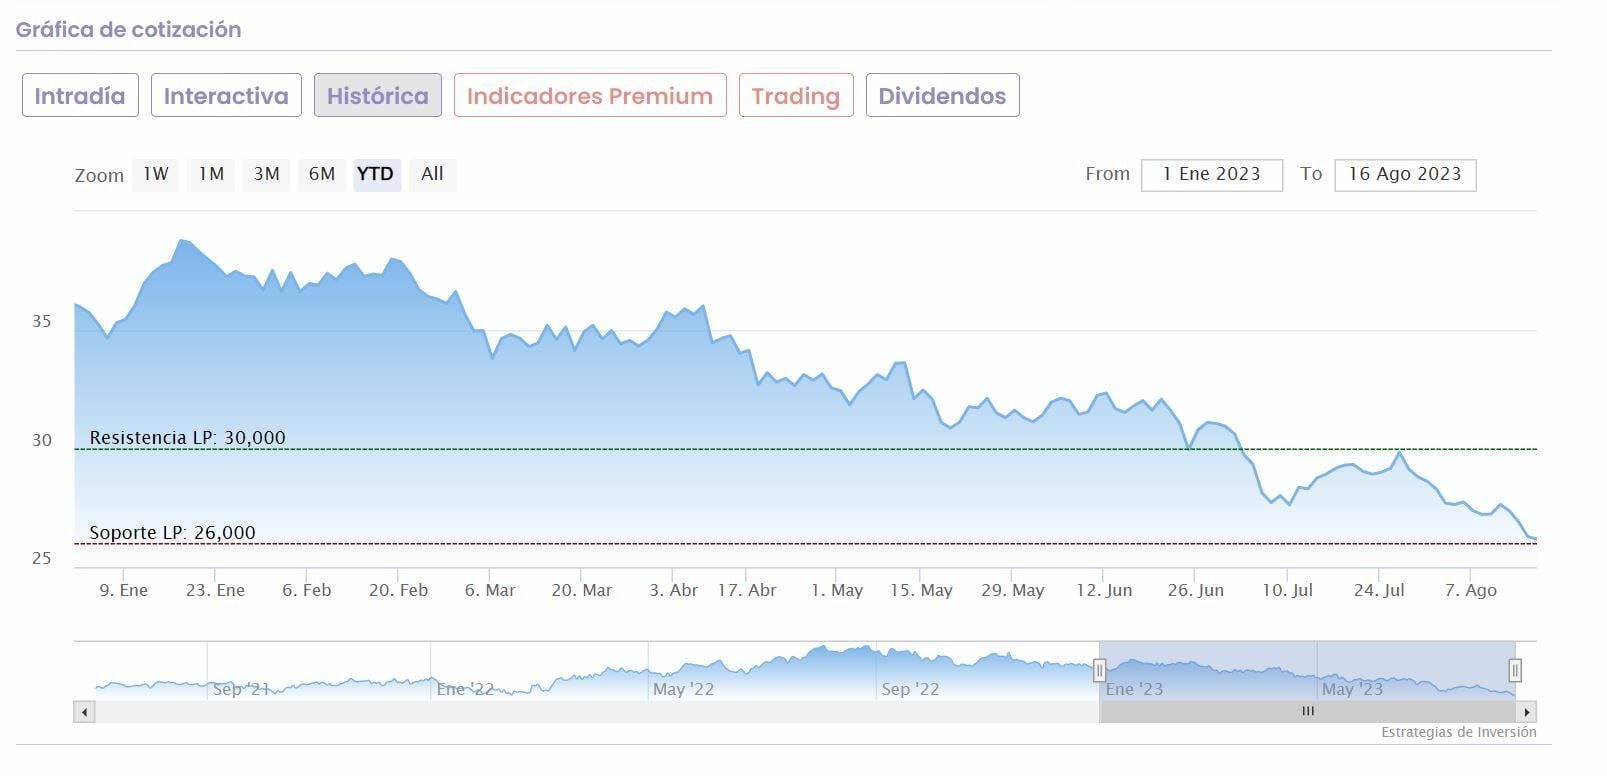The width and height of the screenshot is (1607, 776).
Task: Open the Estrategias de Inversión credit link
Action: (x=1458, y=733)
